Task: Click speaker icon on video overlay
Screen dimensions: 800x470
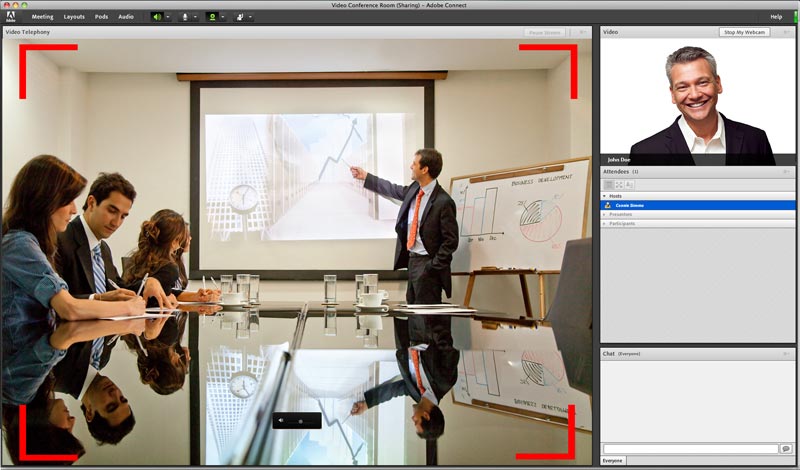Action: pyautogui.click(x=281, y=421)
